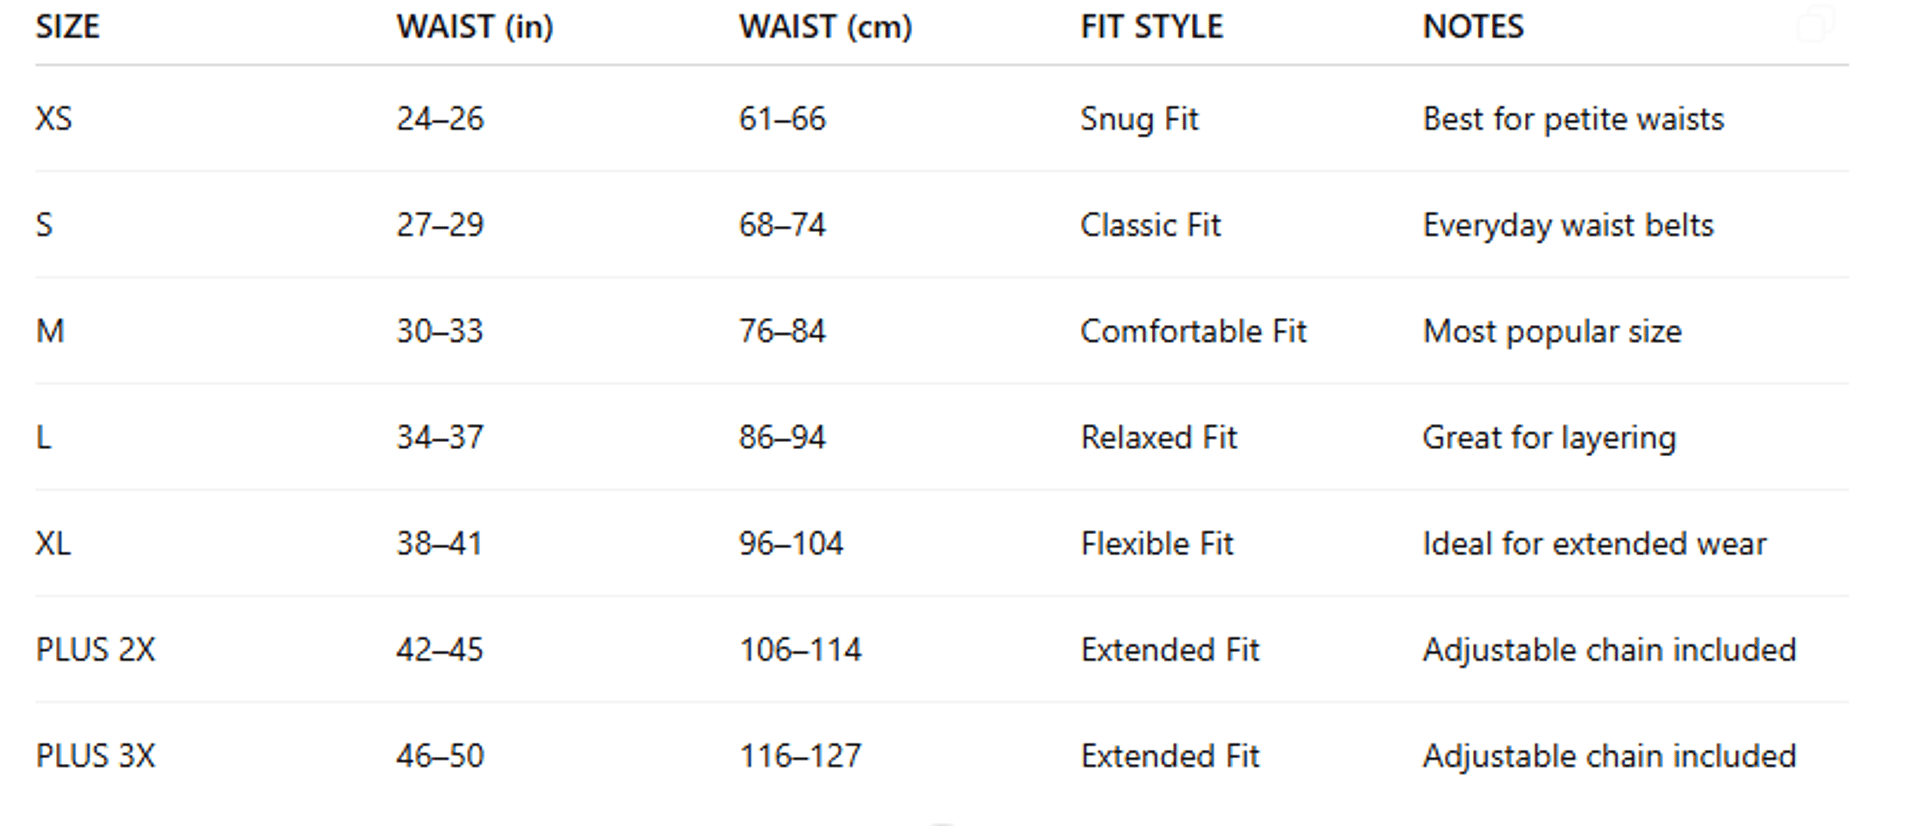Click the FIT STYLE column header

(x=1151, y=27)
